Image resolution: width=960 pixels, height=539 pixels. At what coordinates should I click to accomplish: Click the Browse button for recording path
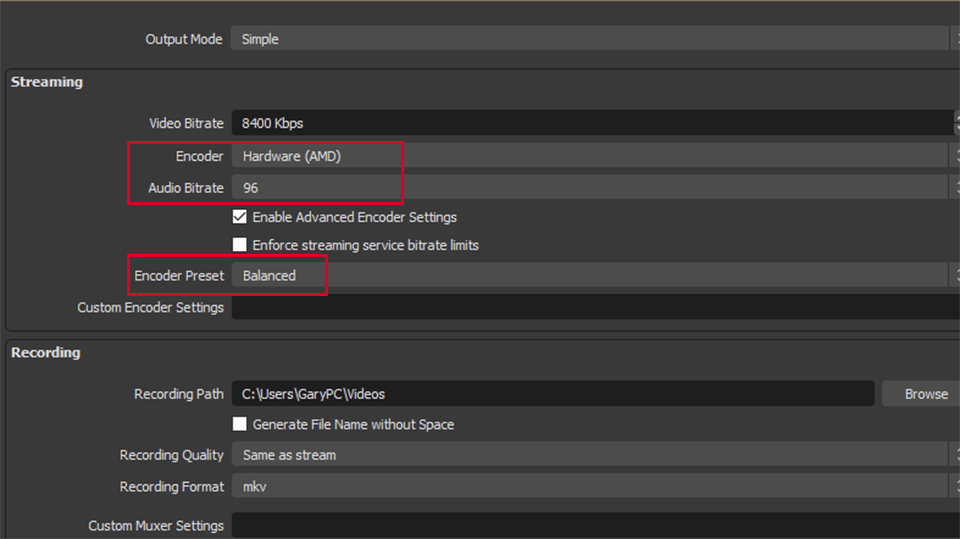(921, 394)
